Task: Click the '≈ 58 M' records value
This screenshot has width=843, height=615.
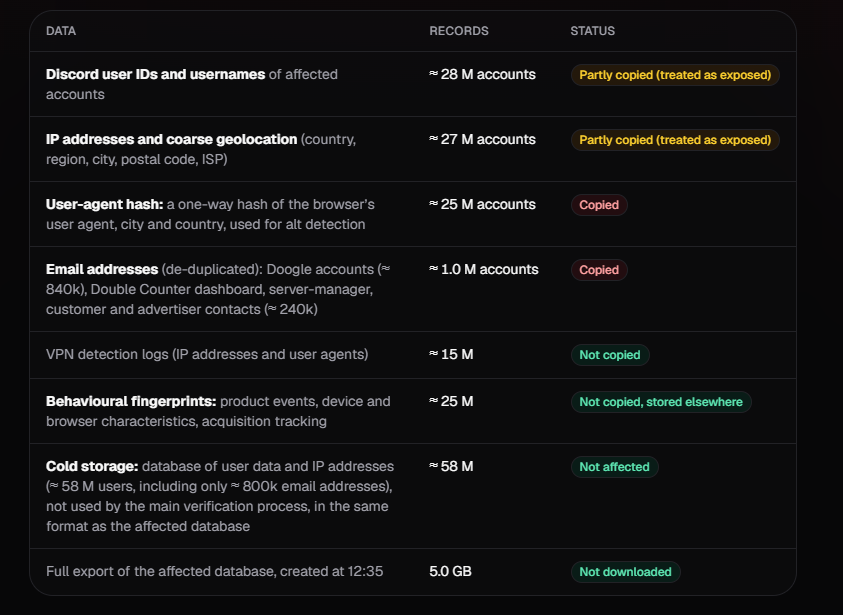Action: [x=451, y=466]
